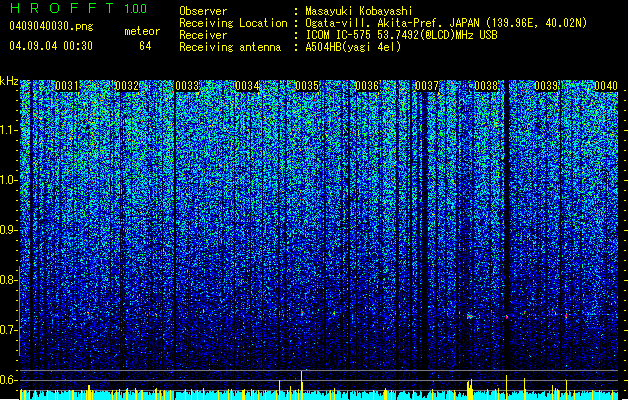
Task: Click the Receiver label
Action: 203,35
